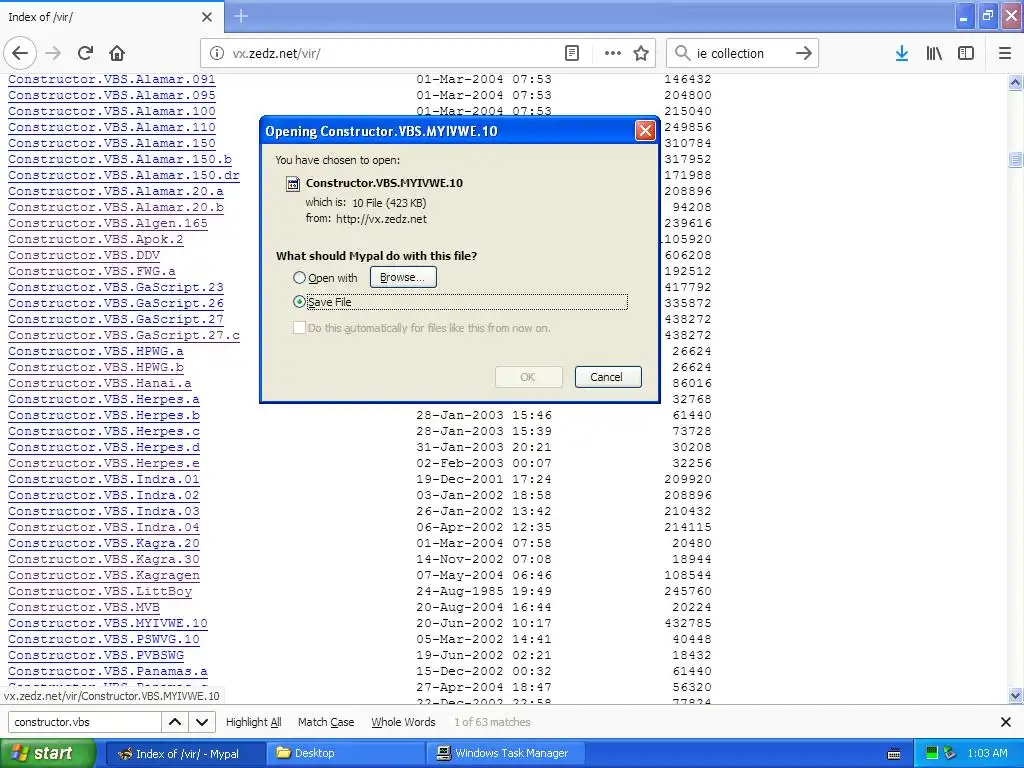Click the safely remove hardware tray icon
This screenshot has width=1024, height=768.
tap(950, 753)
